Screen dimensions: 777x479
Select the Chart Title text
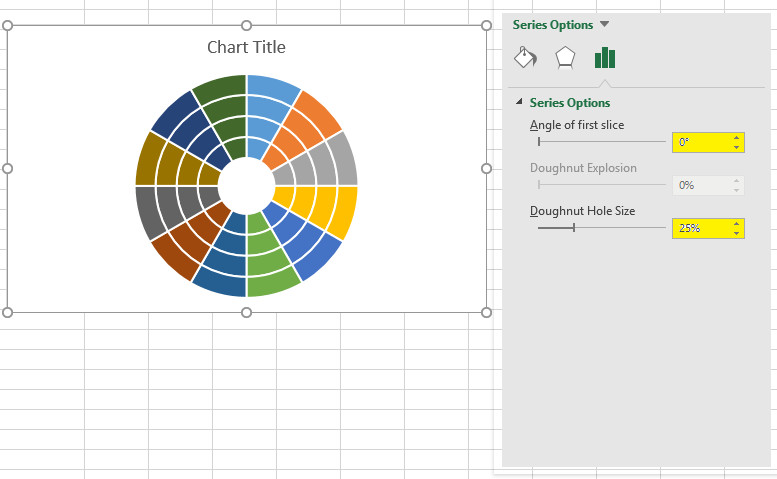pyautogui.click(x=246, y=47)
